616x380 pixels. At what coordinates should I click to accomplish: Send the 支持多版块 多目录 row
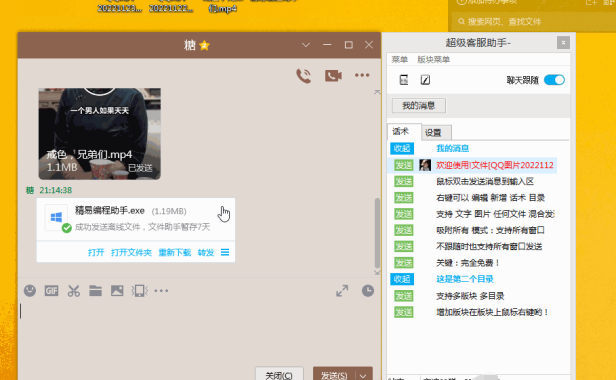point(404,296)
